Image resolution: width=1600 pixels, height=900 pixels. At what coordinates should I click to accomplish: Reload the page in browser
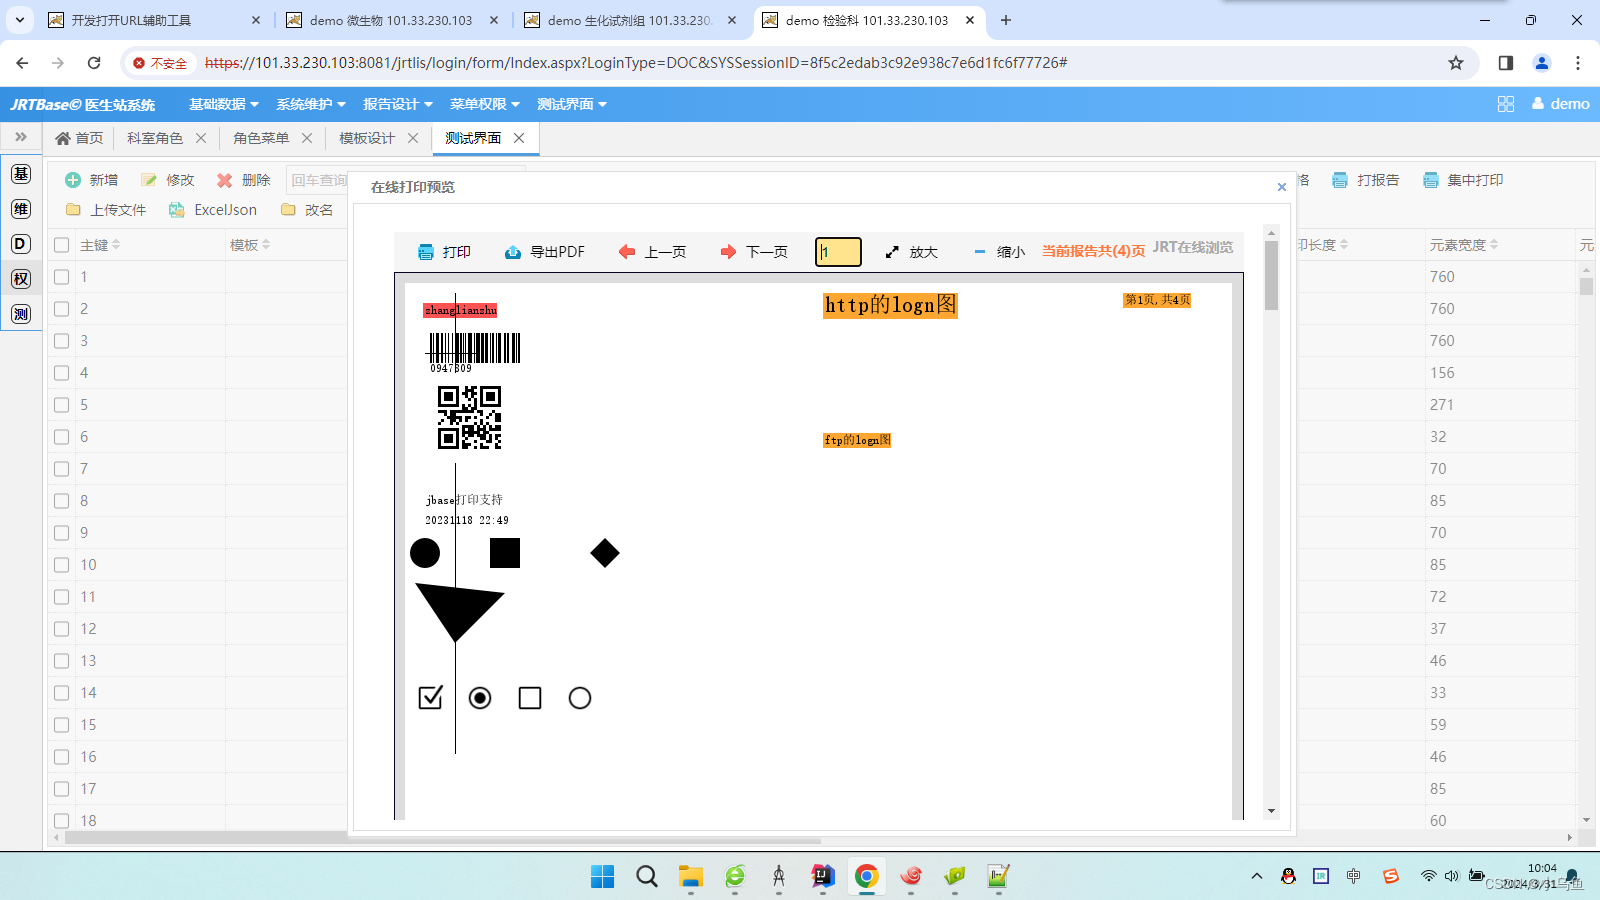tap(94, 63)
